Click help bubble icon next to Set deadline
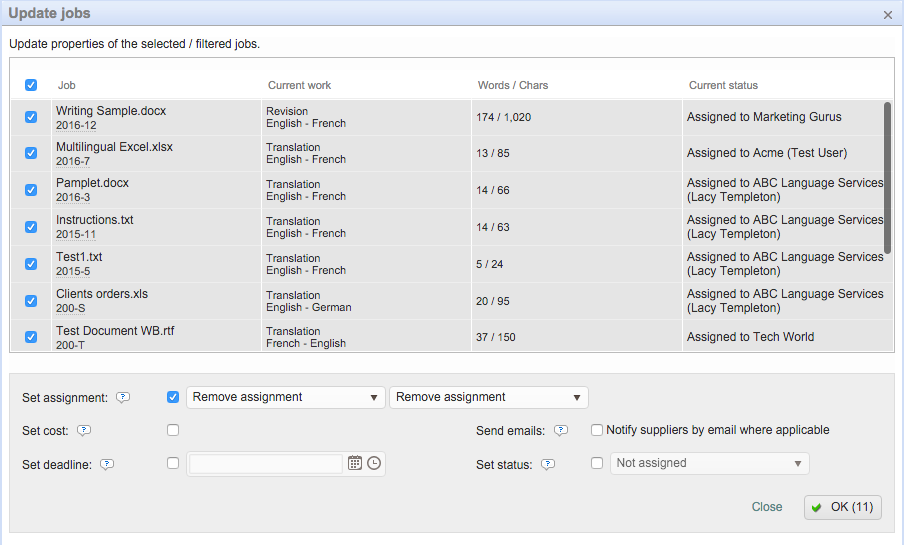This screenshot has width=904, height=545. coord(107,464)
